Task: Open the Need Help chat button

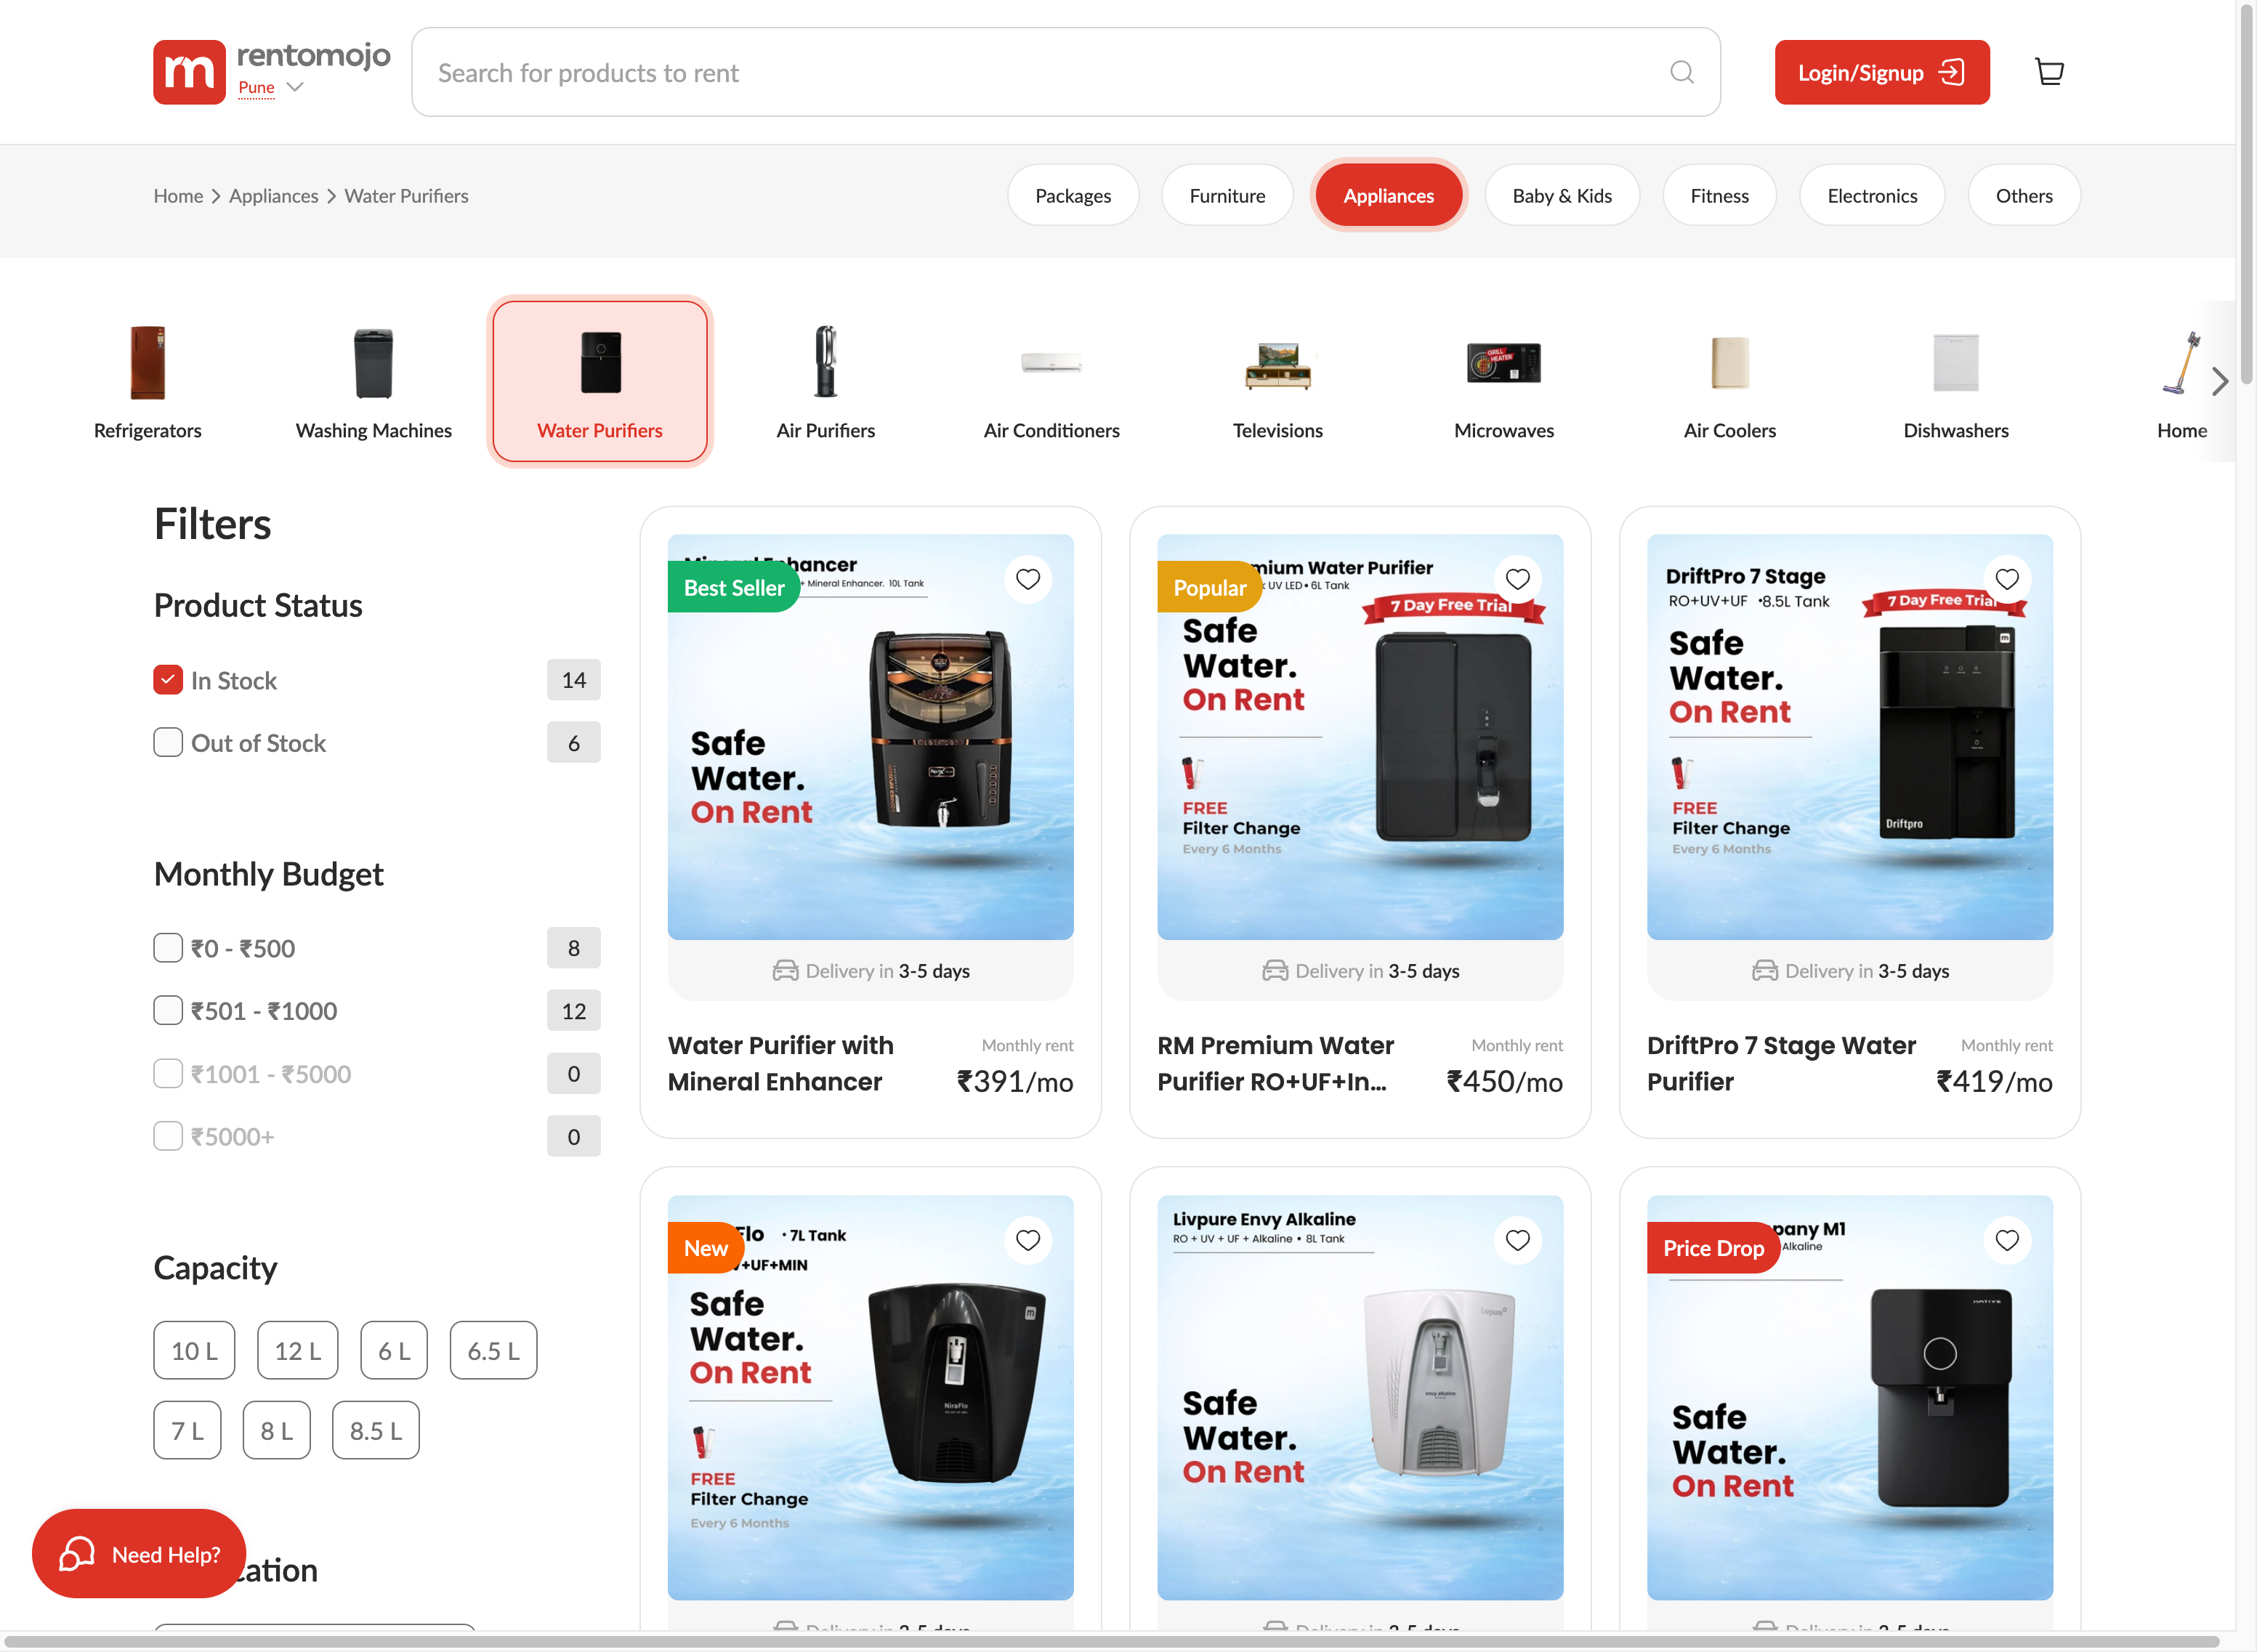Action: 139,1553
